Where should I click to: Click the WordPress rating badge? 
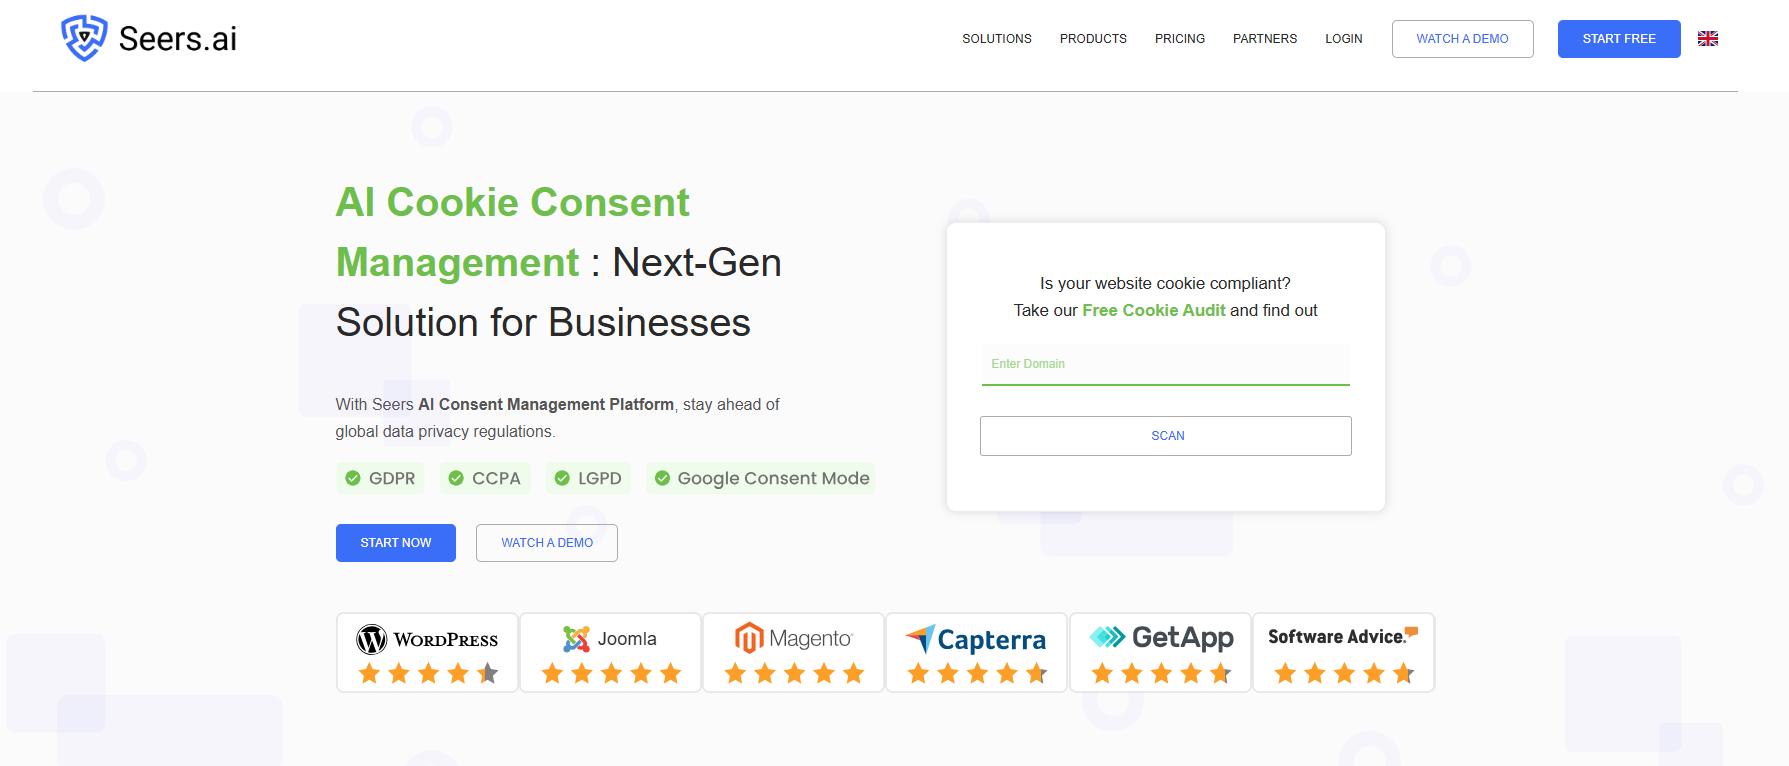(427, 652)
